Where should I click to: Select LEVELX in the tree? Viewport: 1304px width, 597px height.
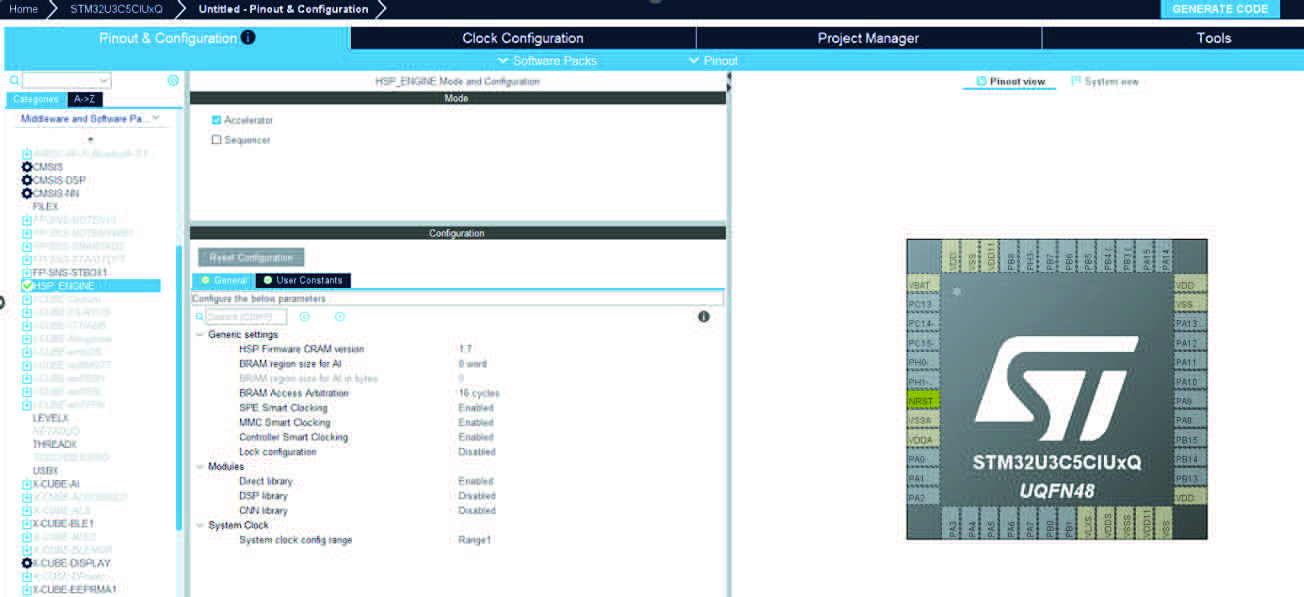[51, 418]
